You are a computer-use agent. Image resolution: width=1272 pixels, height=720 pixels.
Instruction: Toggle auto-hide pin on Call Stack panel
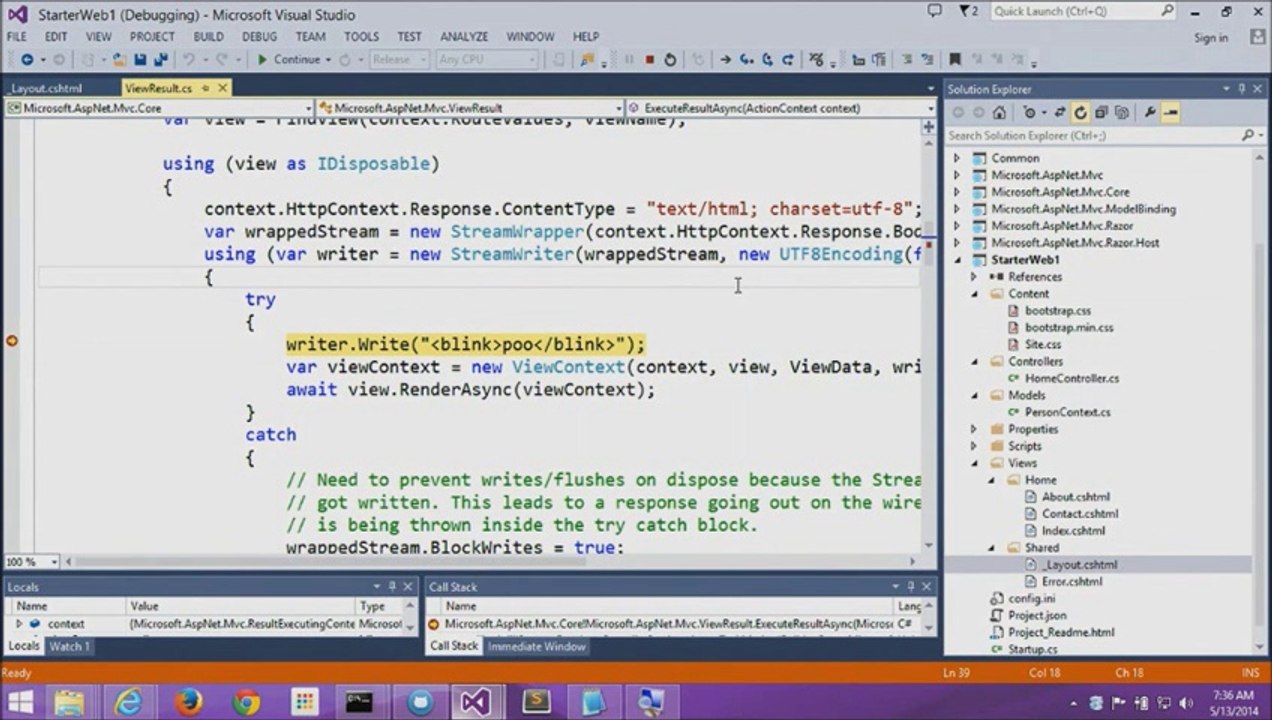tap(909, 587)
